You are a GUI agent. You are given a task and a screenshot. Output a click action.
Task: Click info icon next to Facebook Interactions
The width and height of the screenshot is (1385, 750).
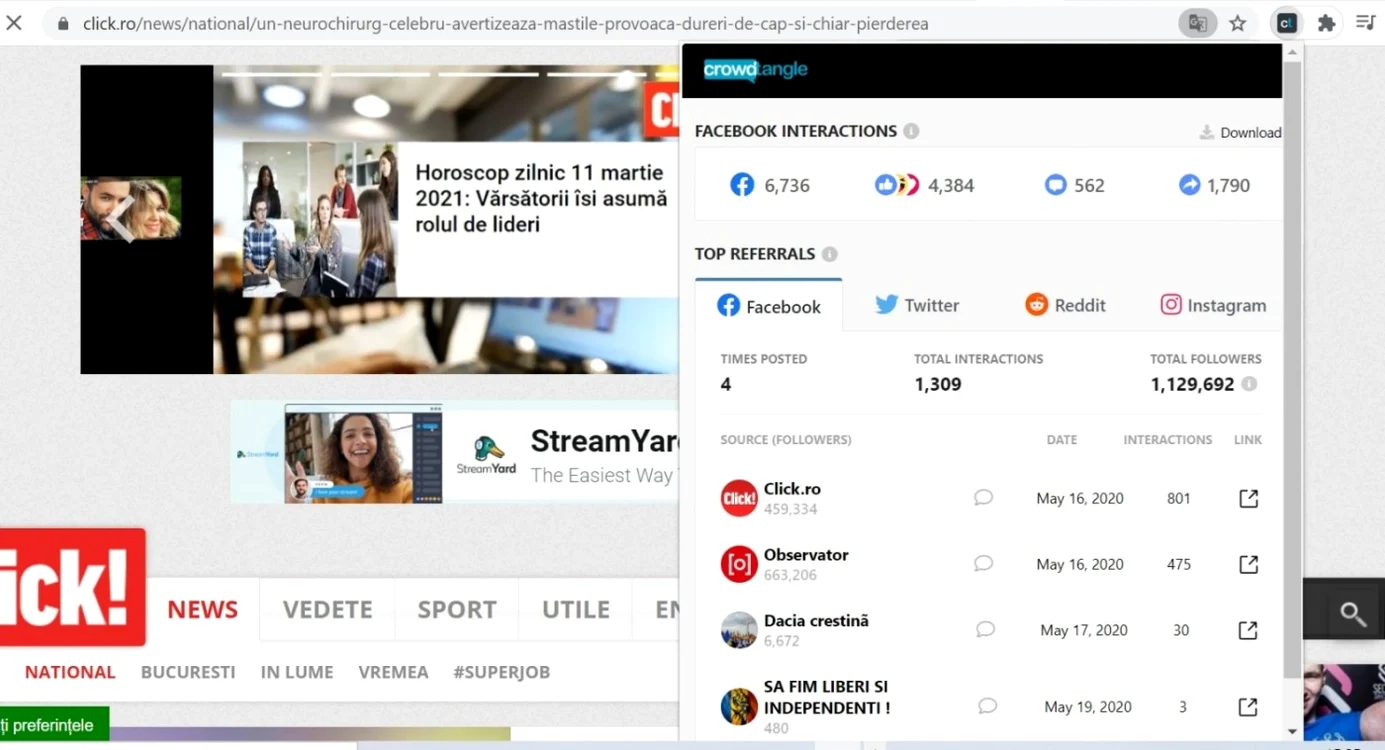[x=911, y=131]
